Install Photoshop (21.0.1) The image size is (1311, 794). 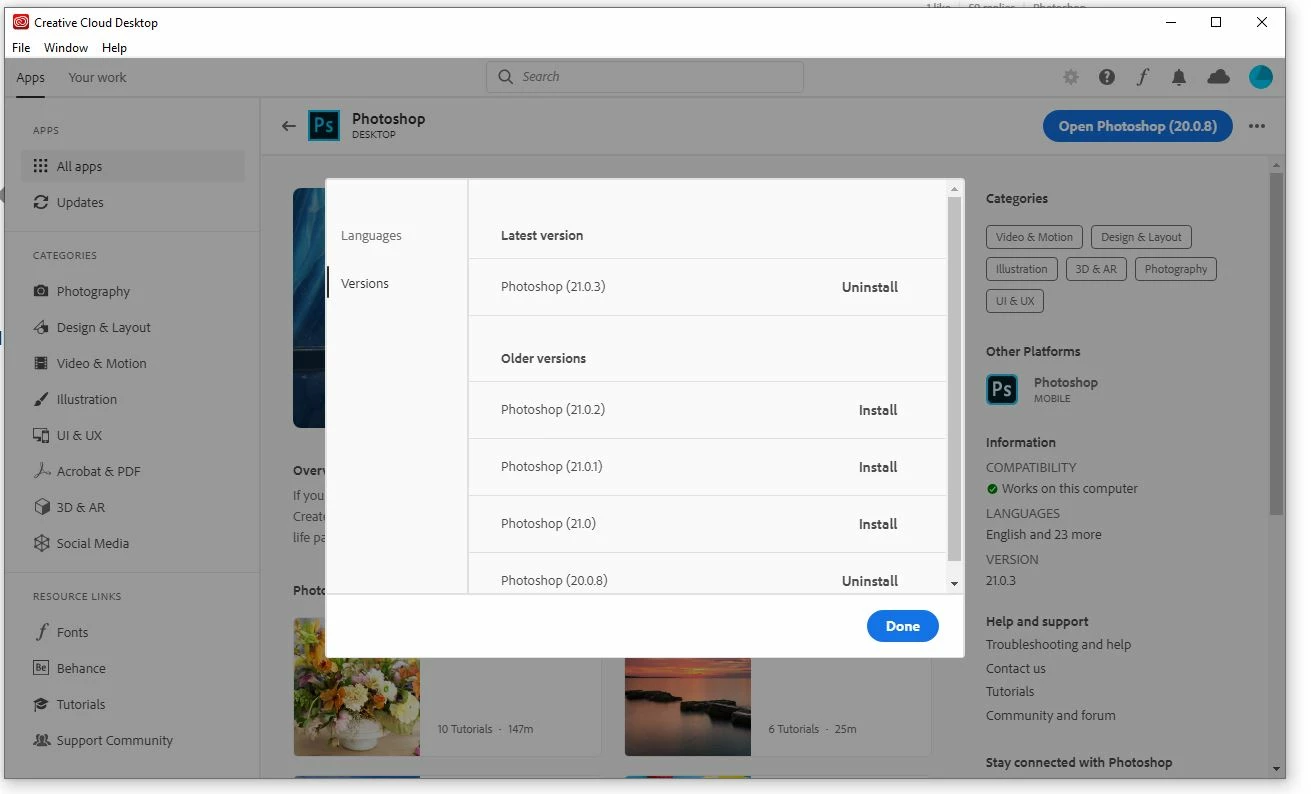[x=878, y=467]
